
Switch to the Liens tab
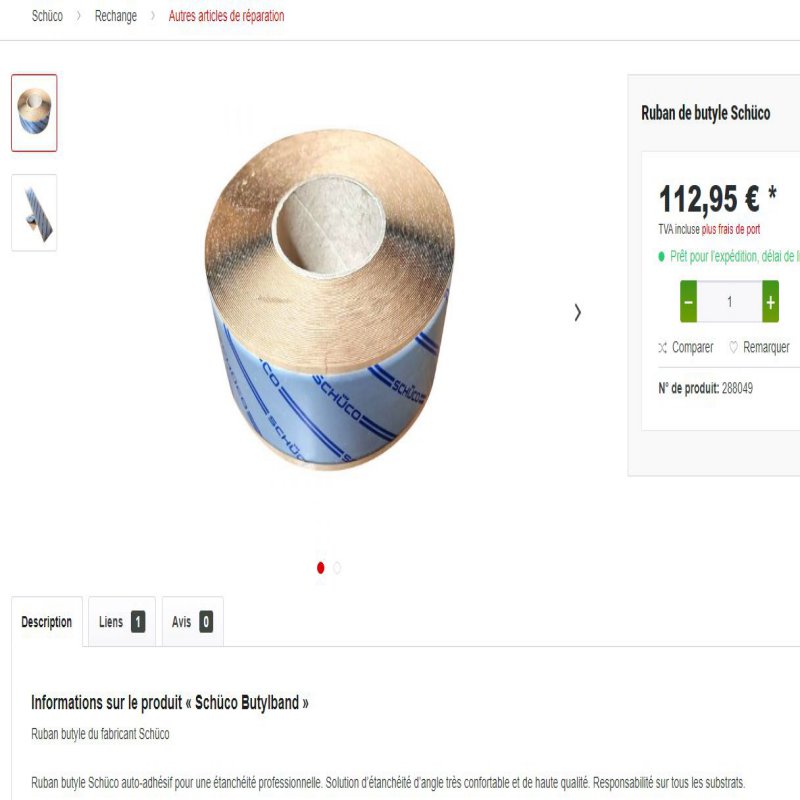click(x=122, y=622)
